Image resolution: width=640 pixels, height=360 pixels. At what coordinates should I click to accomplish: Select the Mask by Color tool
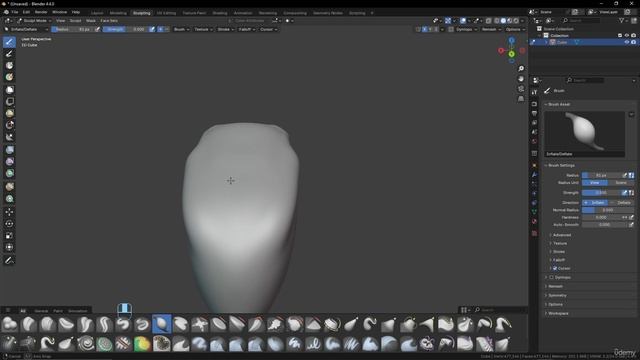tap(9, 199)
